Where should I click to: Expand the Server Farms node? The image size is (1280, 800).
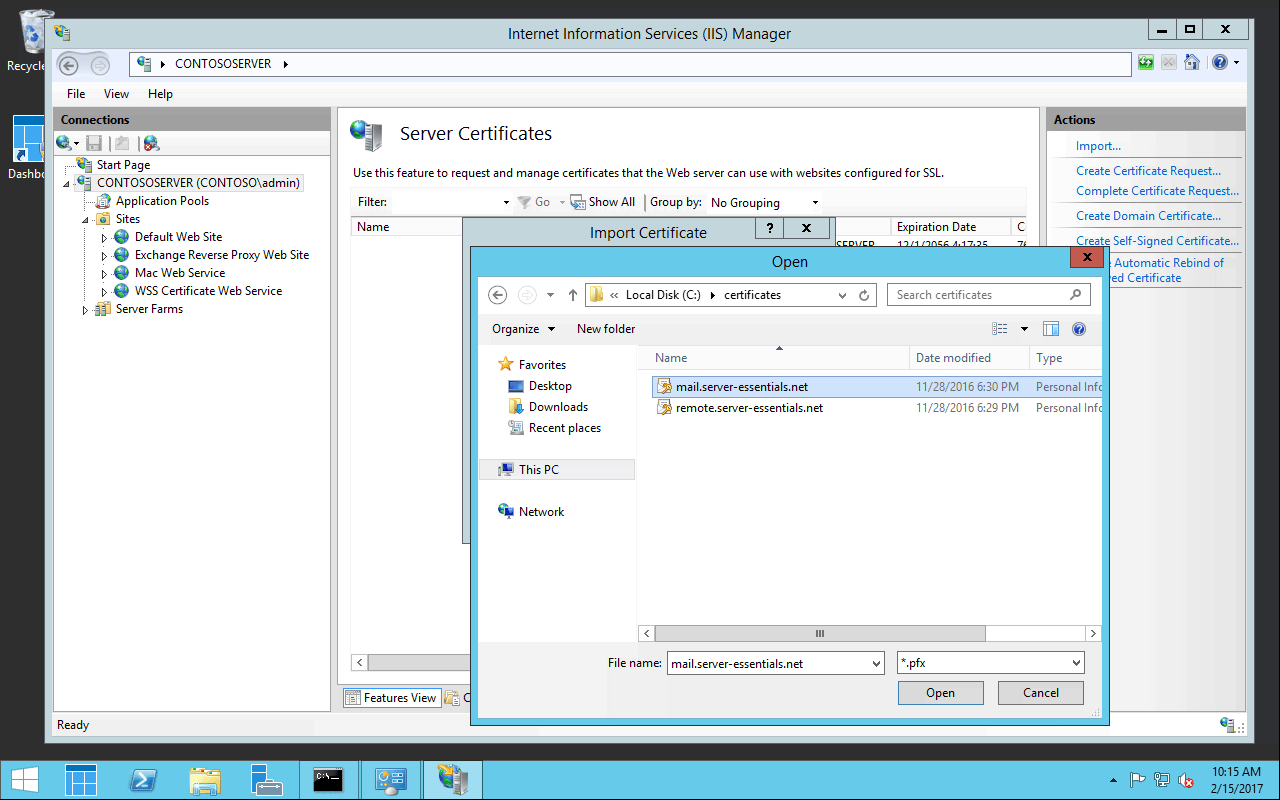85,310
